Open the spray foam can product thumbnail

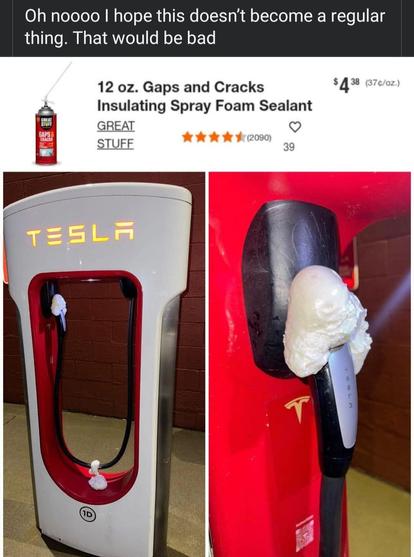[x=50, y=114]
